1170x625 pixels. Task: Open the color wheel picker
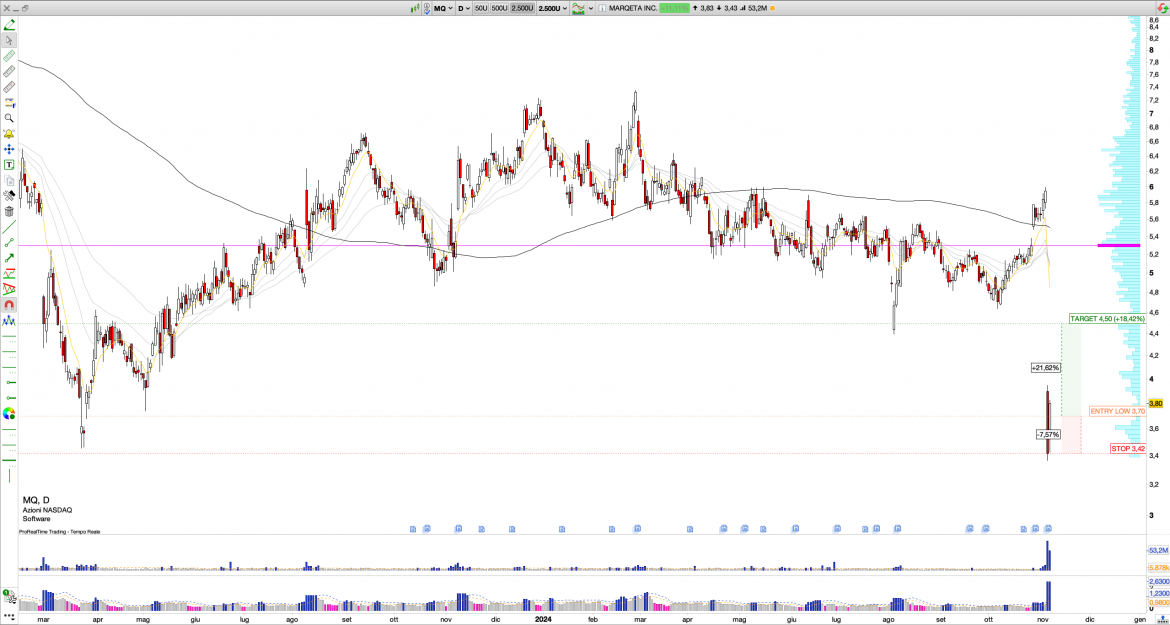pyautogui.click(x=9, y=413)
